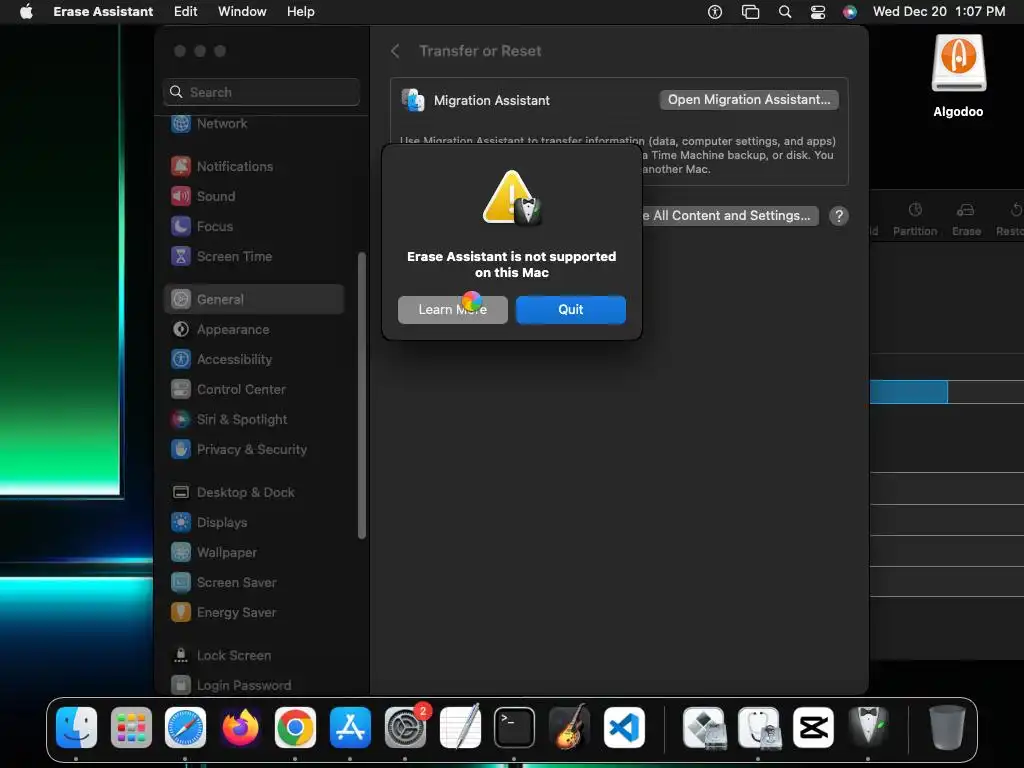This screenshot has height=768, width=1024.
Task: Select Desktop & Dock in the sidebar
Action: (x=255, y=493)
